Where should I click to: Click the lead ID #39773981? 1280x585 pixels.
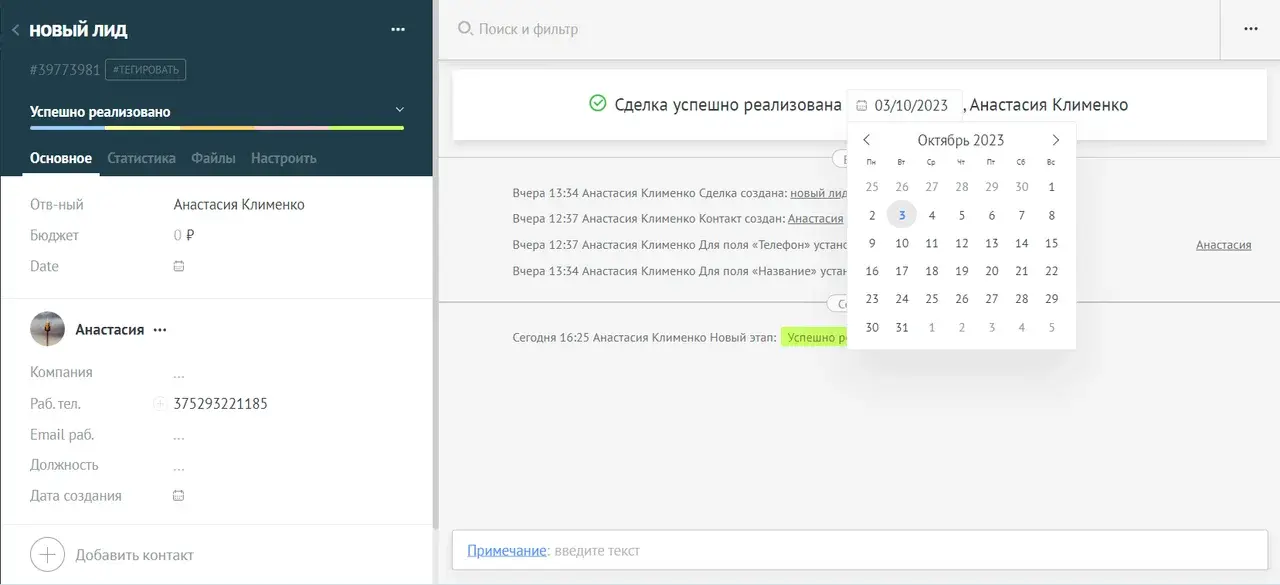(65, 70)
